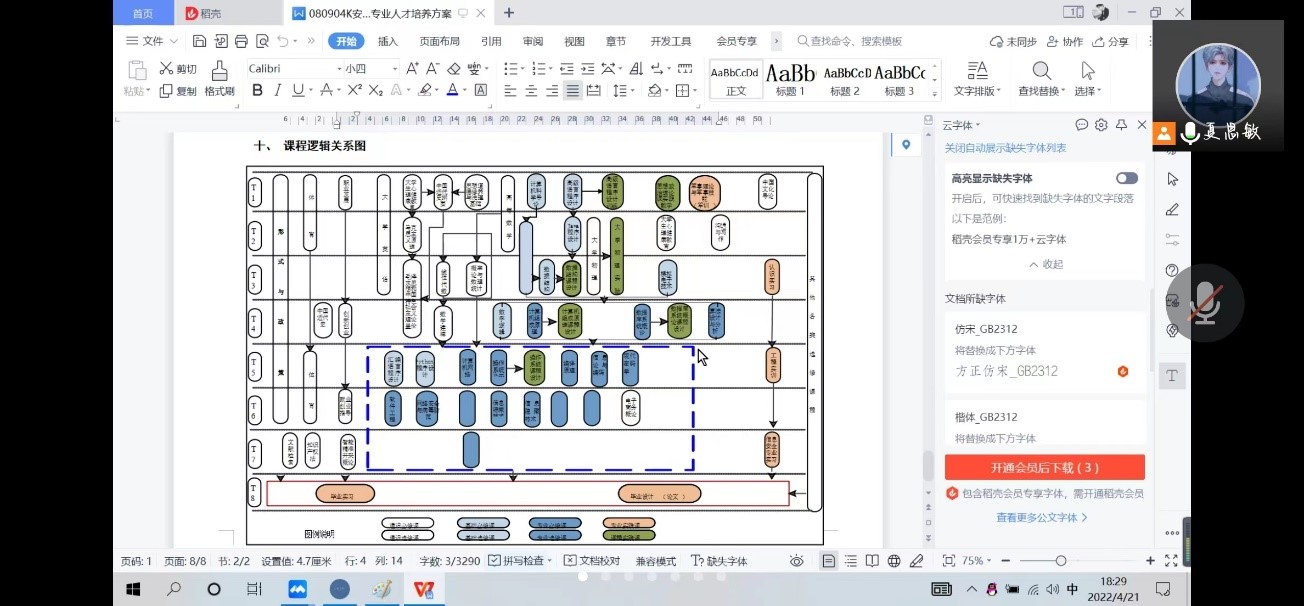Apply bold formatting with the B icon
The width and height of the screenshot is (1304, 606).
(257, 90)
